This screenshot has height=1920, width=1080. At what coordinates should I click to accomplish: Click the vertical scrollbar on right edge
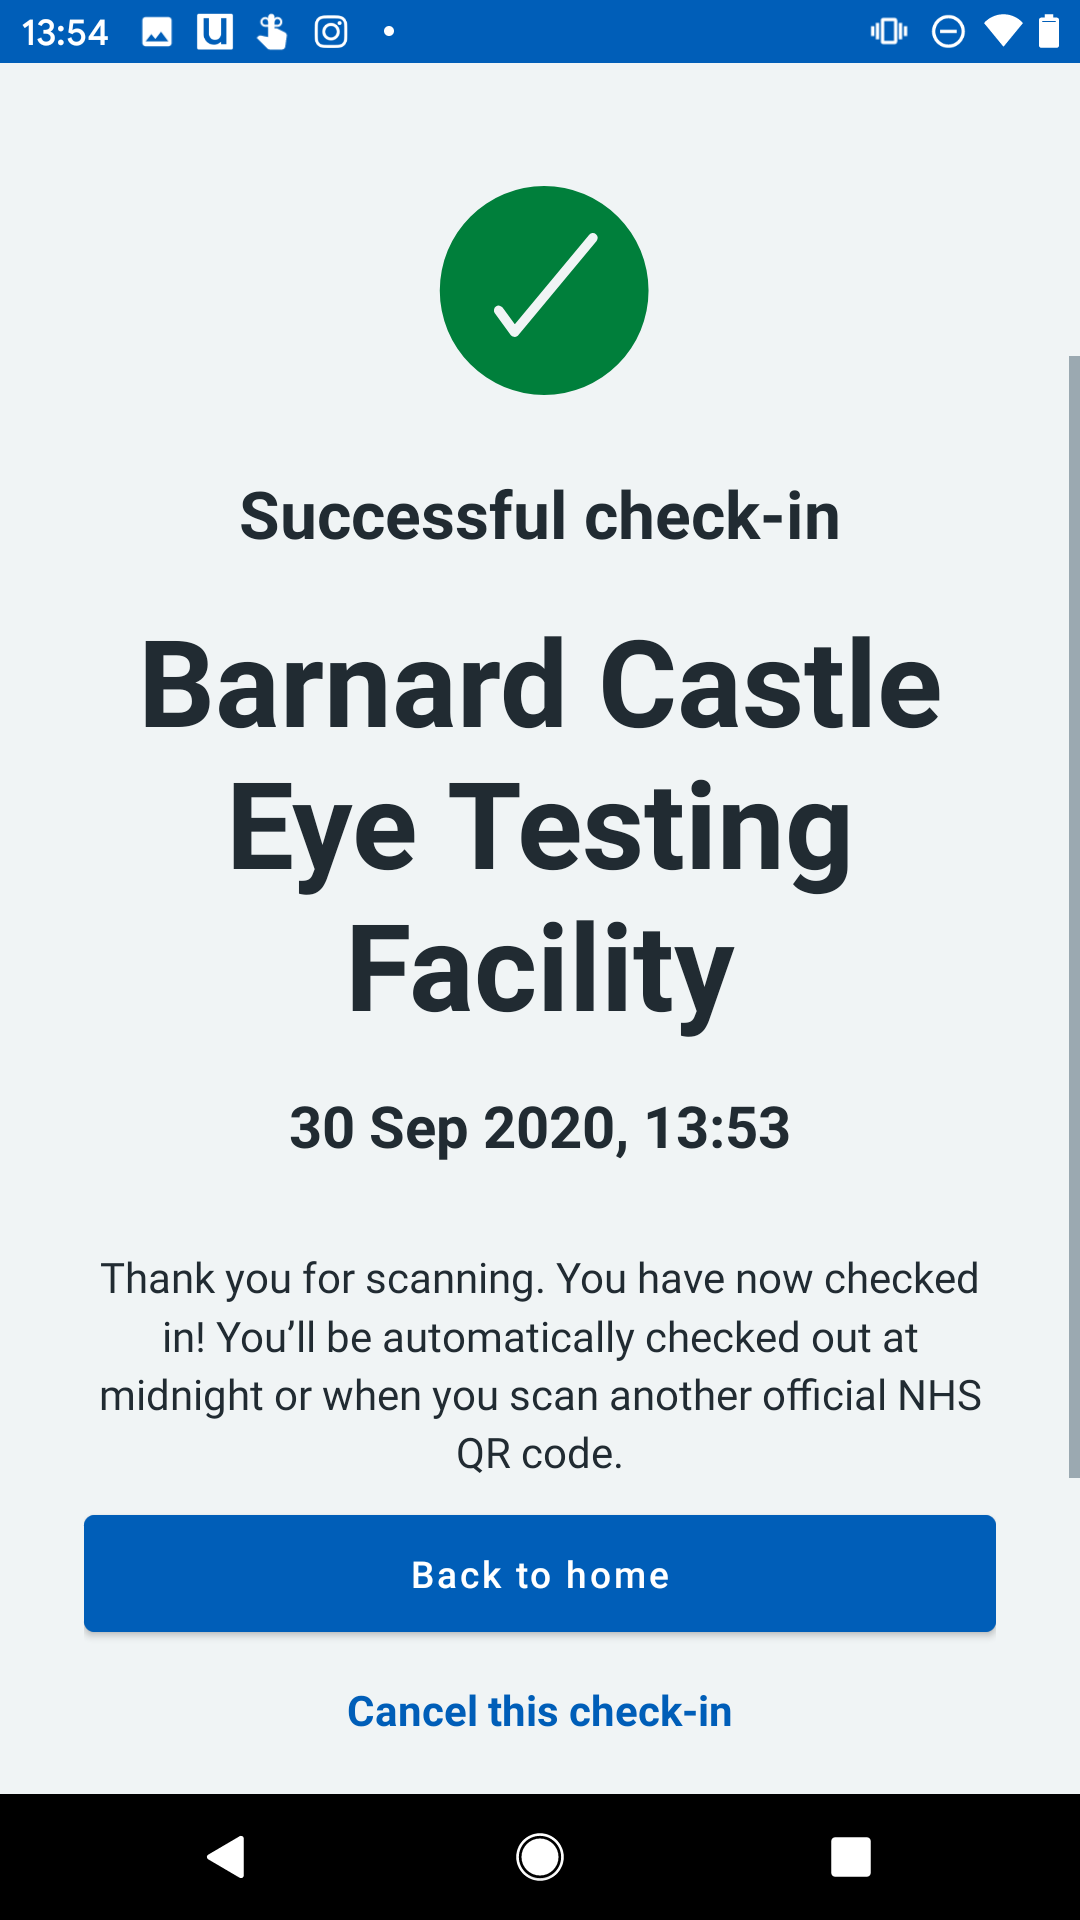(1074, 916)
